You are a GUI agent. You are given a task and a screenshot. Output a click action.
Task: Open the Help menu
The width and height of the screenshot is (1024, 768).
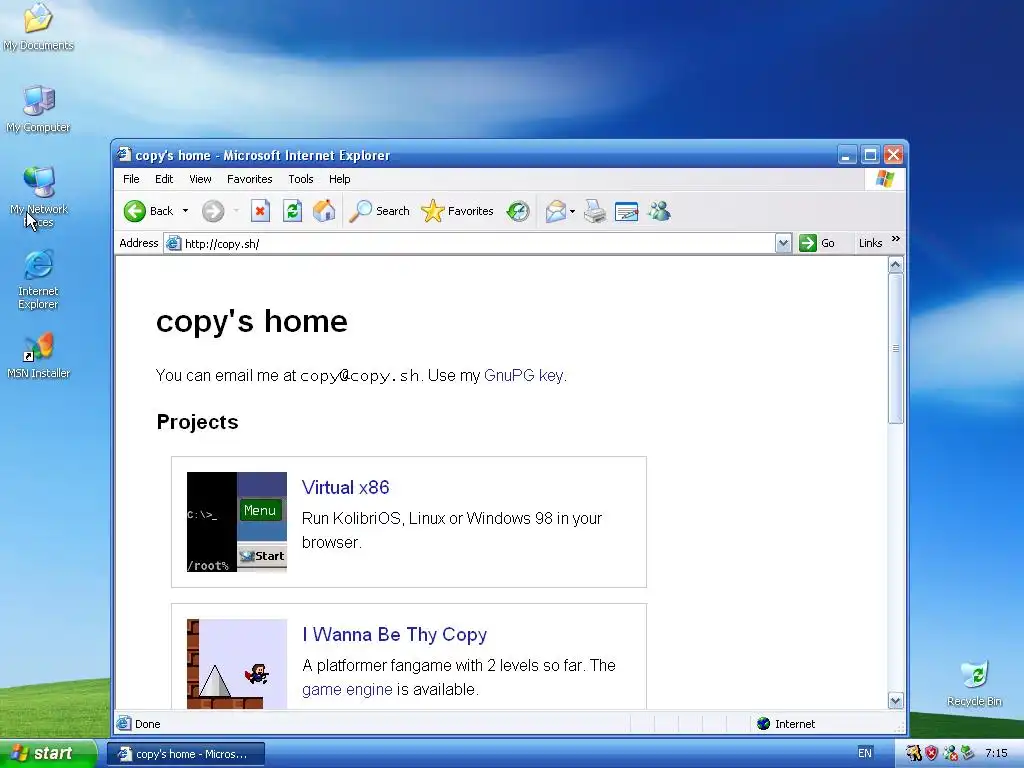[340, 179]
